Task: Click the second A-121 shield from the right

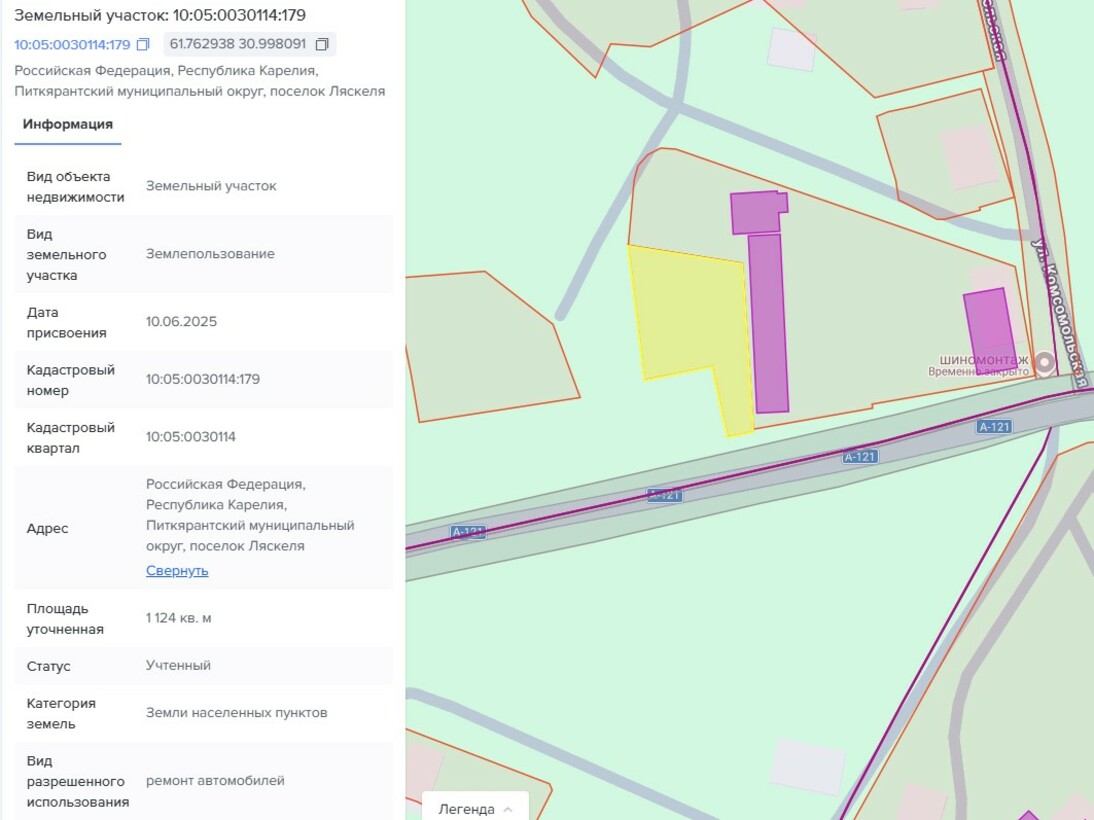Action: pos(860,457)
